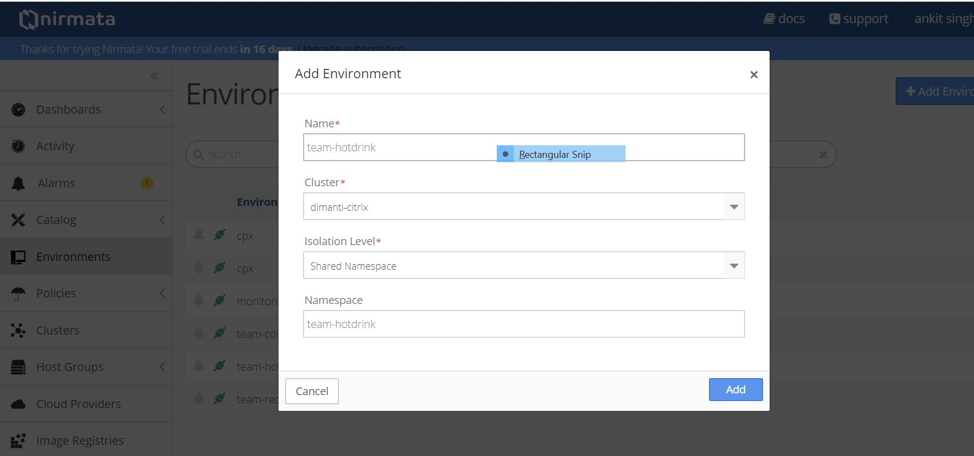Open the Isolation Level dropdown
Viewport: 974px width, 456px height.
(x=733, y=266)
